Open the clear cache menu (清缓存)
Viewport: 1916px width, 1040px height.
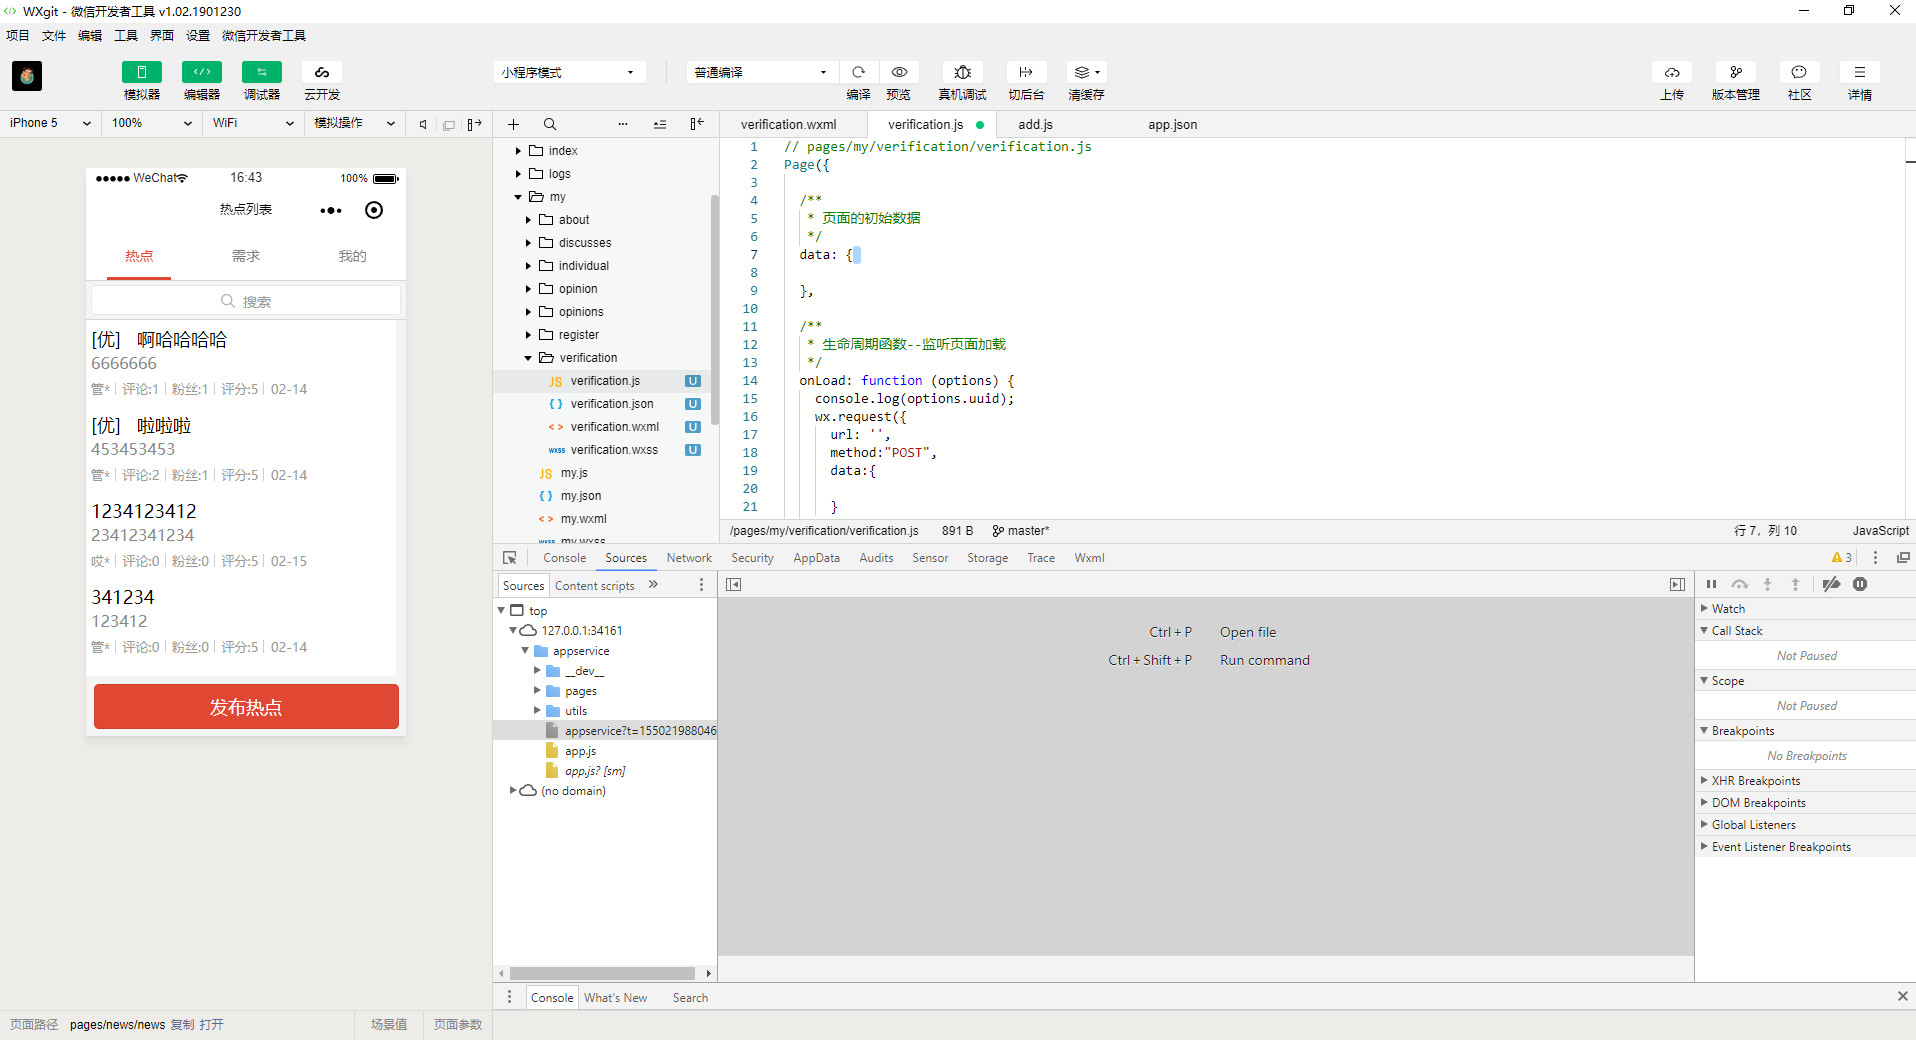coord(1086,72)
